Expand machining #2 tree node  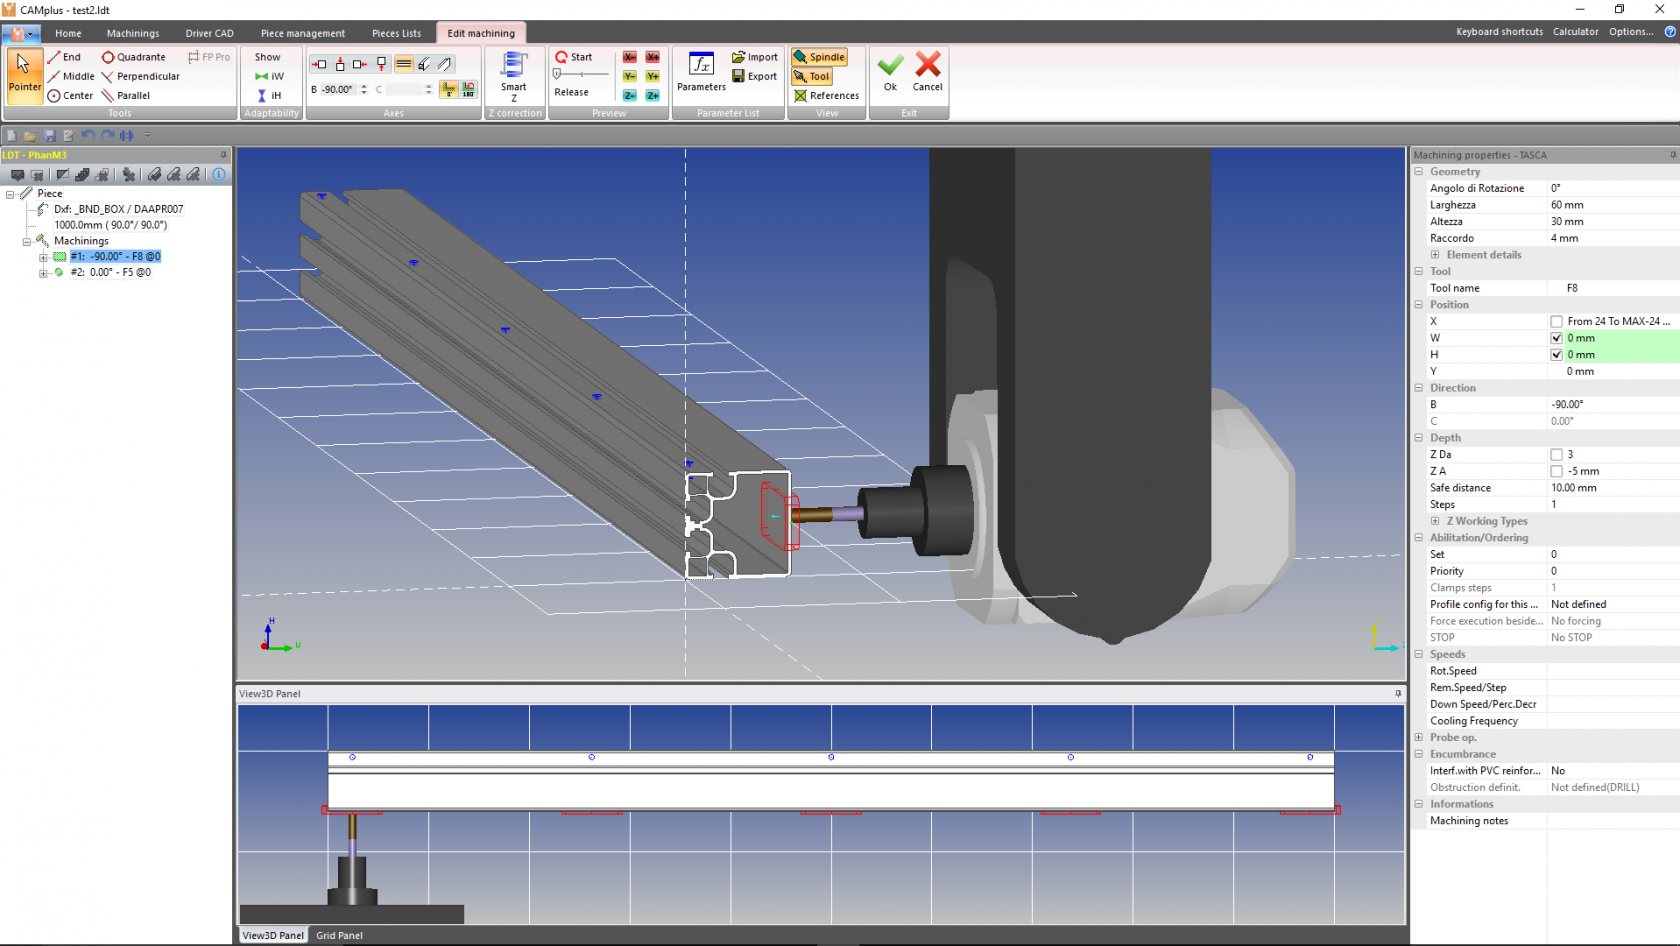point(43,273)
